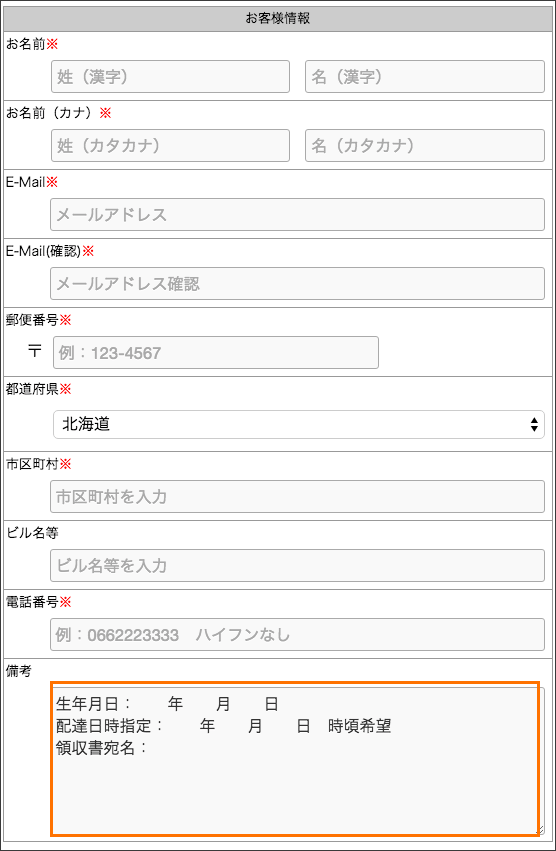Focus the 名（カタカナ）input box

[x=425, y=145]
